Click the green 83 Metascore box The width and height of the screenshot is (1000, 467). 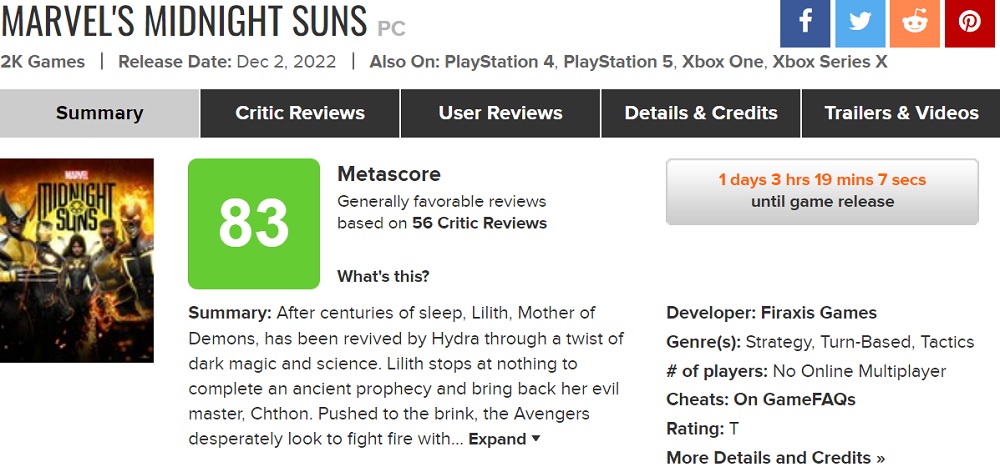coord(254,224)
